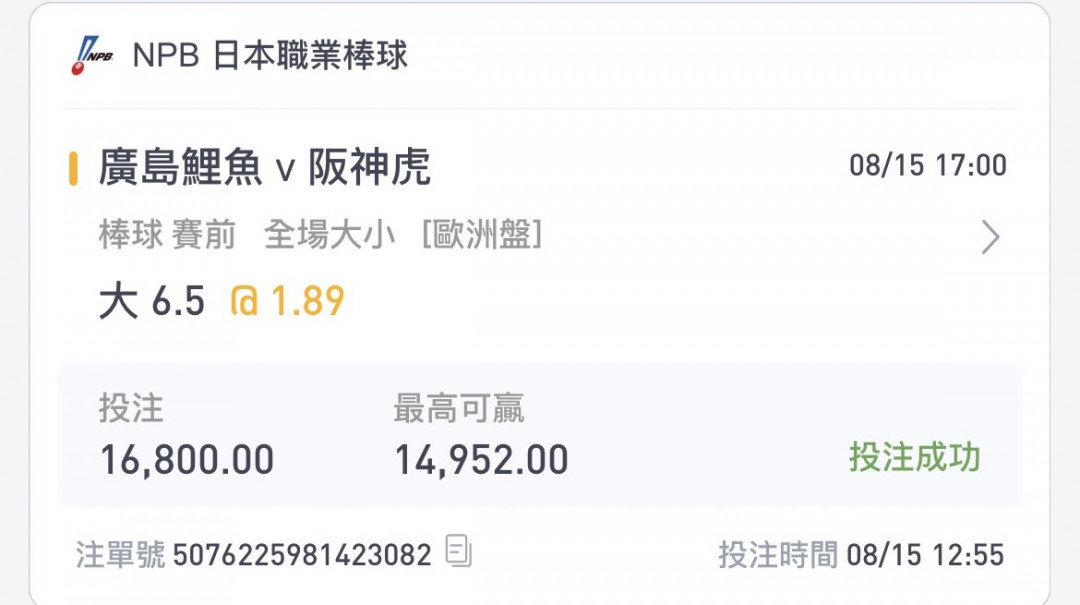Click the 全場大小 market type text
This screenshot has width=1080, height=605.
(x=330, y=235)
